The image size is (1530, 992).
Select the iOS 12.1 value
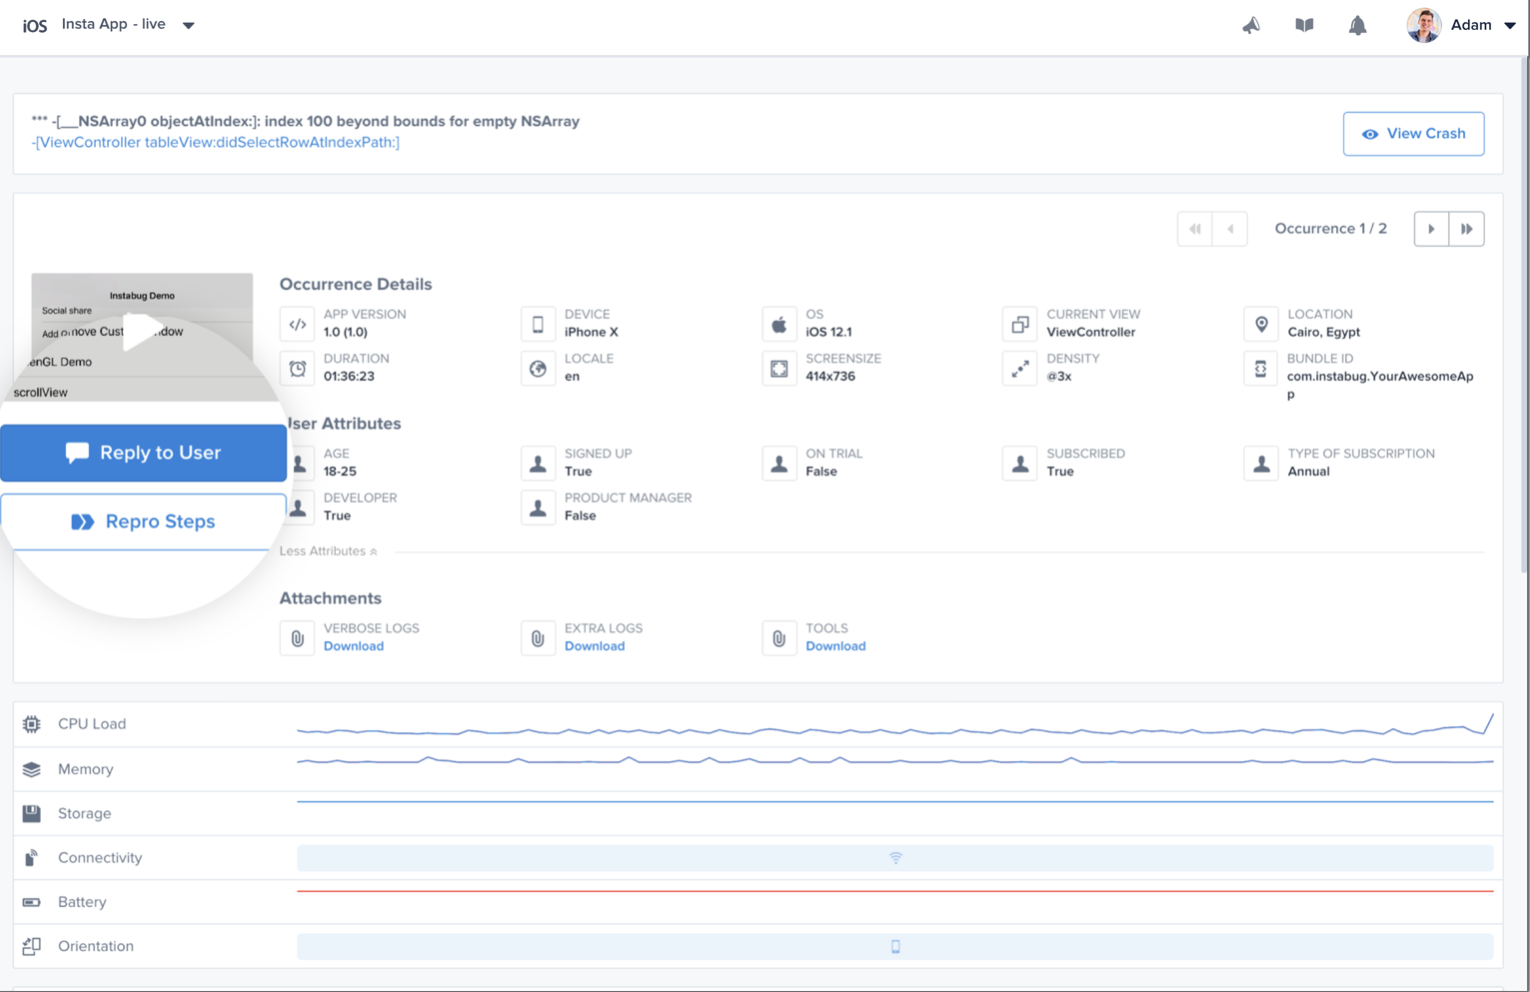coord(829,332)
